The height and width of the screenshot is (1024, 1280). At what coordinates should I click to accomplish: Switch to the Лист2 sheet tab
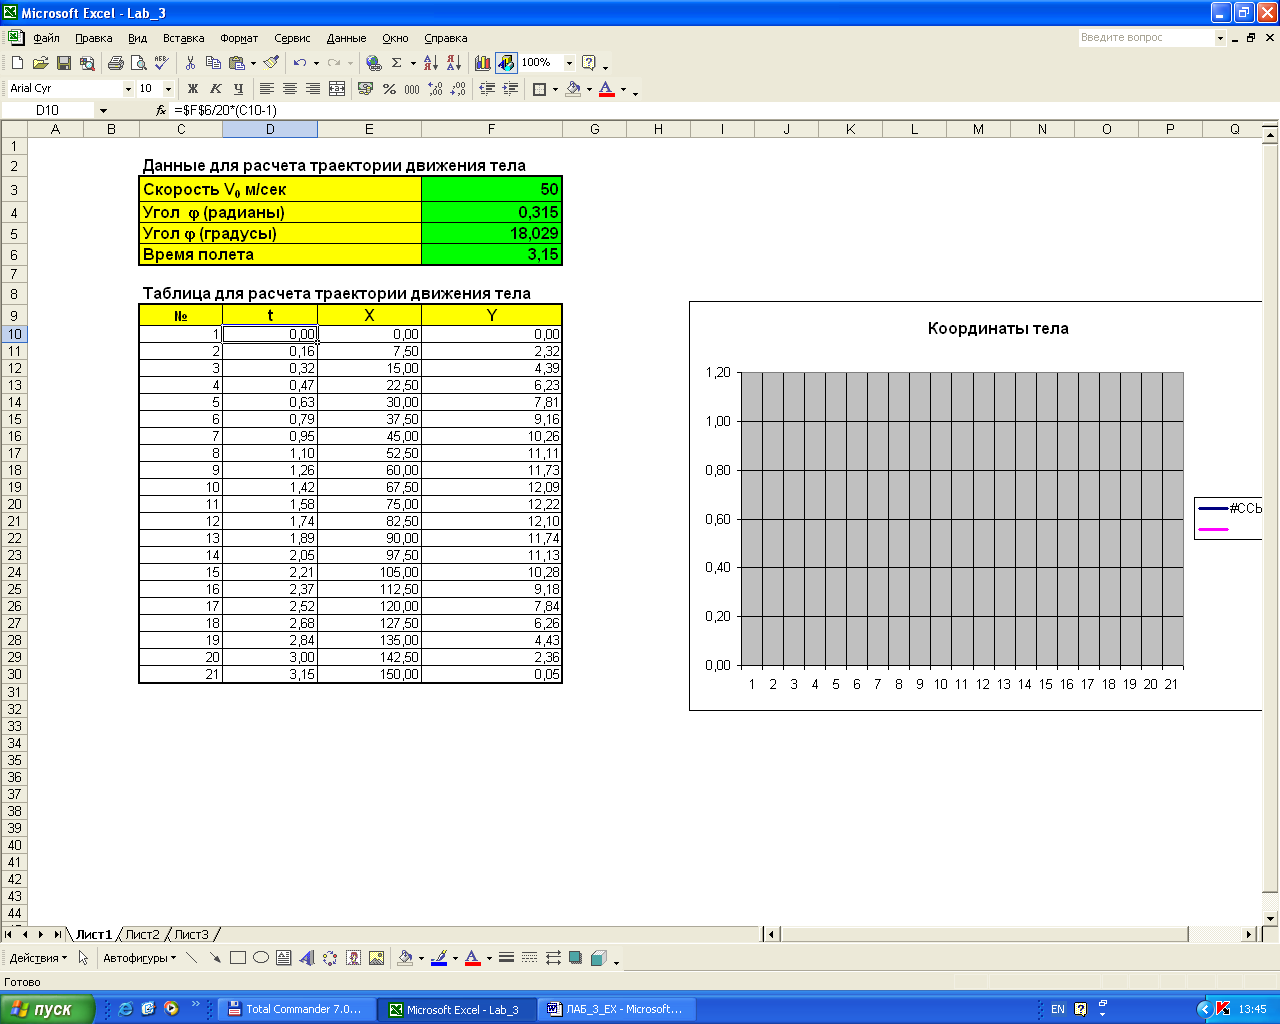click(142, 935)
